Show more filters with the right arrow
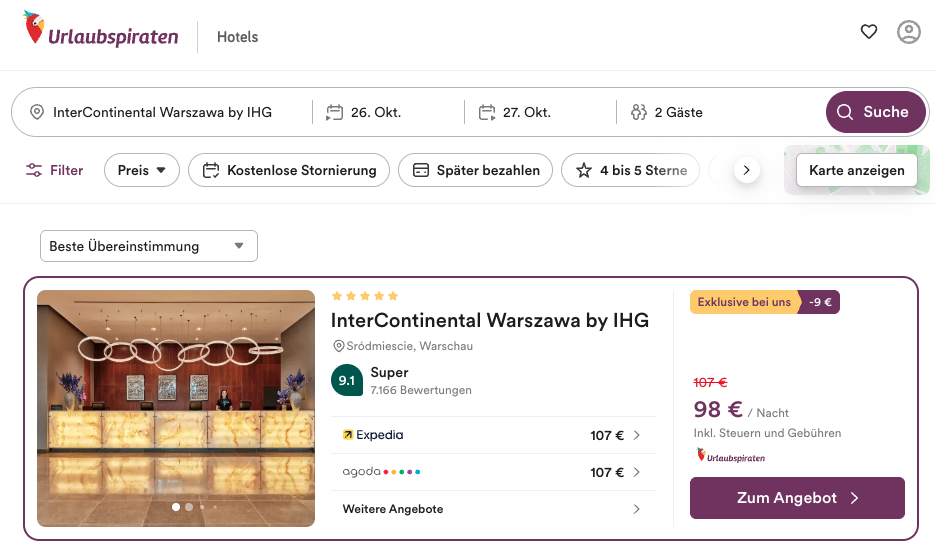Screen dimensions: 935x557 coord(747,170)
